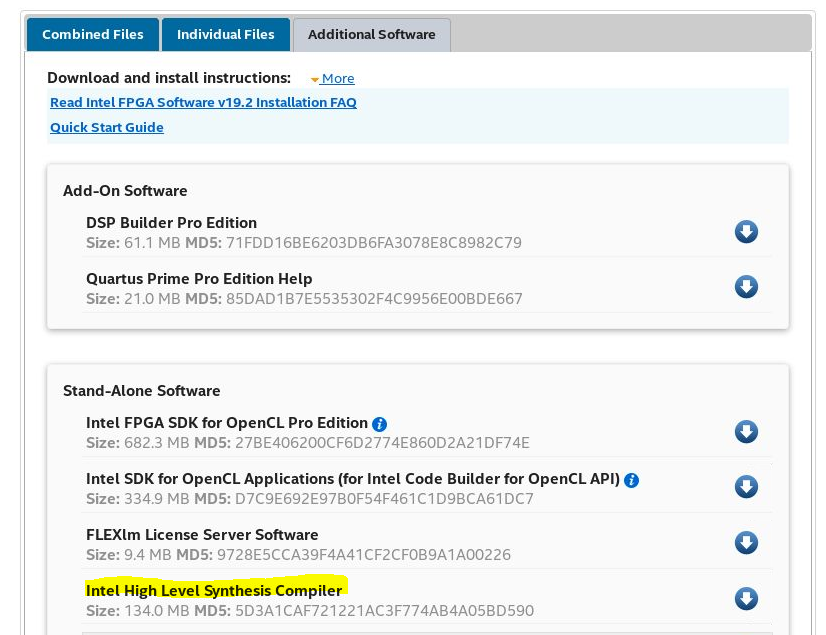
Task: Click the highlighted High Level Synthesis Compiler title
Action: 214,590
